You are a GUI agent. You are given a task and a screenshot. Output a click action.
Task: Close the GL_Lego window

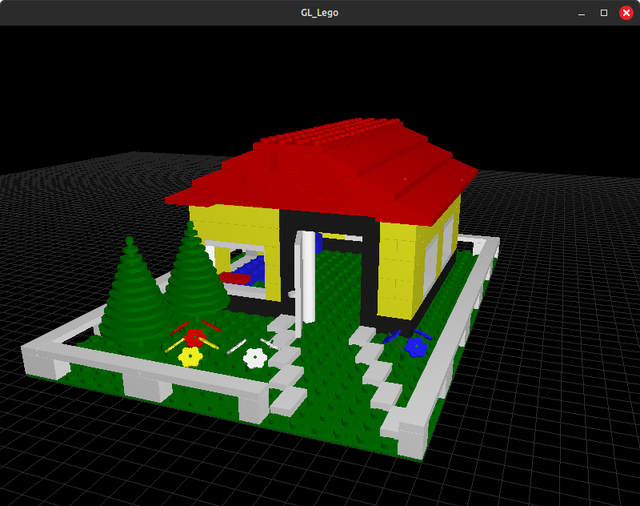(626, 13)
